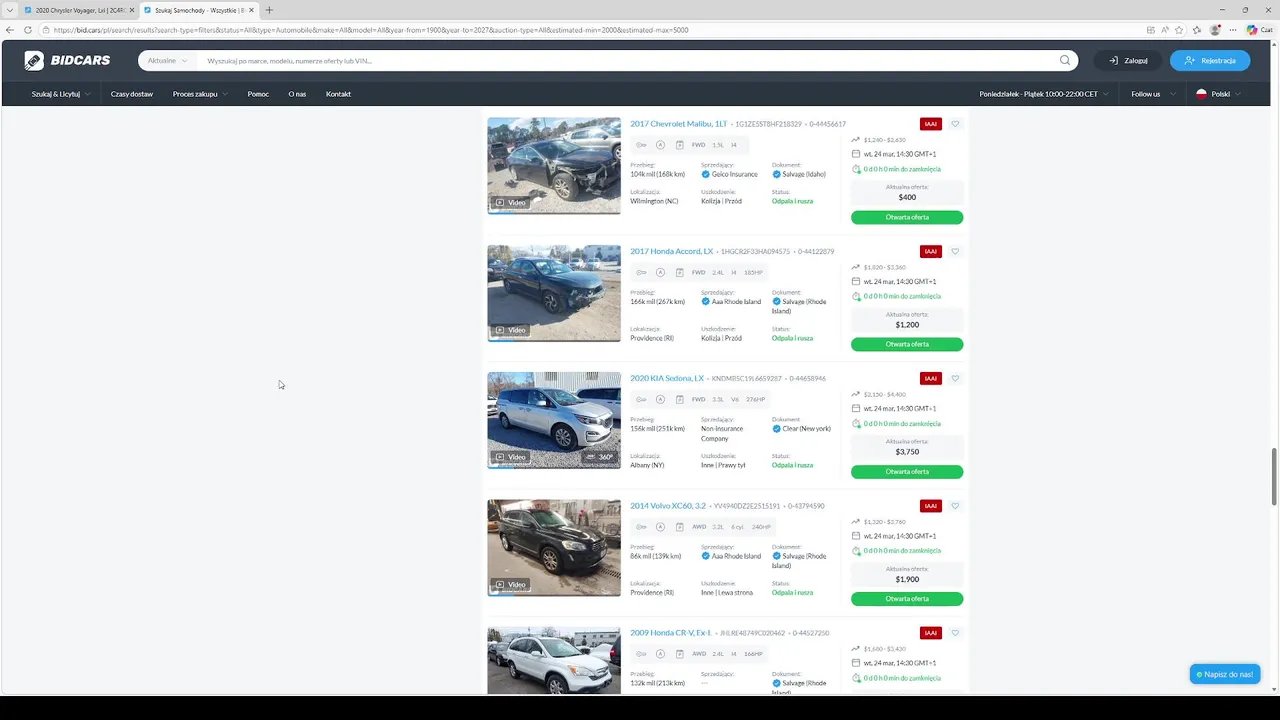Click IAAI badge on Volvo XC60 listing
Image resolution: width=1280 pixels, height=720 pixels.
pos(931,506)
